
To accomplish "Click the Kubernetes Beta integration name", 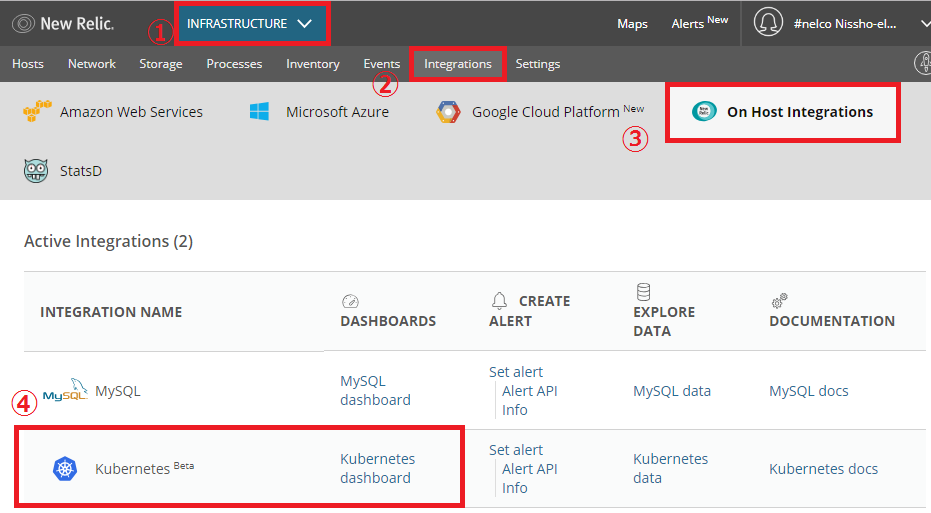I will tap(144, 468).
